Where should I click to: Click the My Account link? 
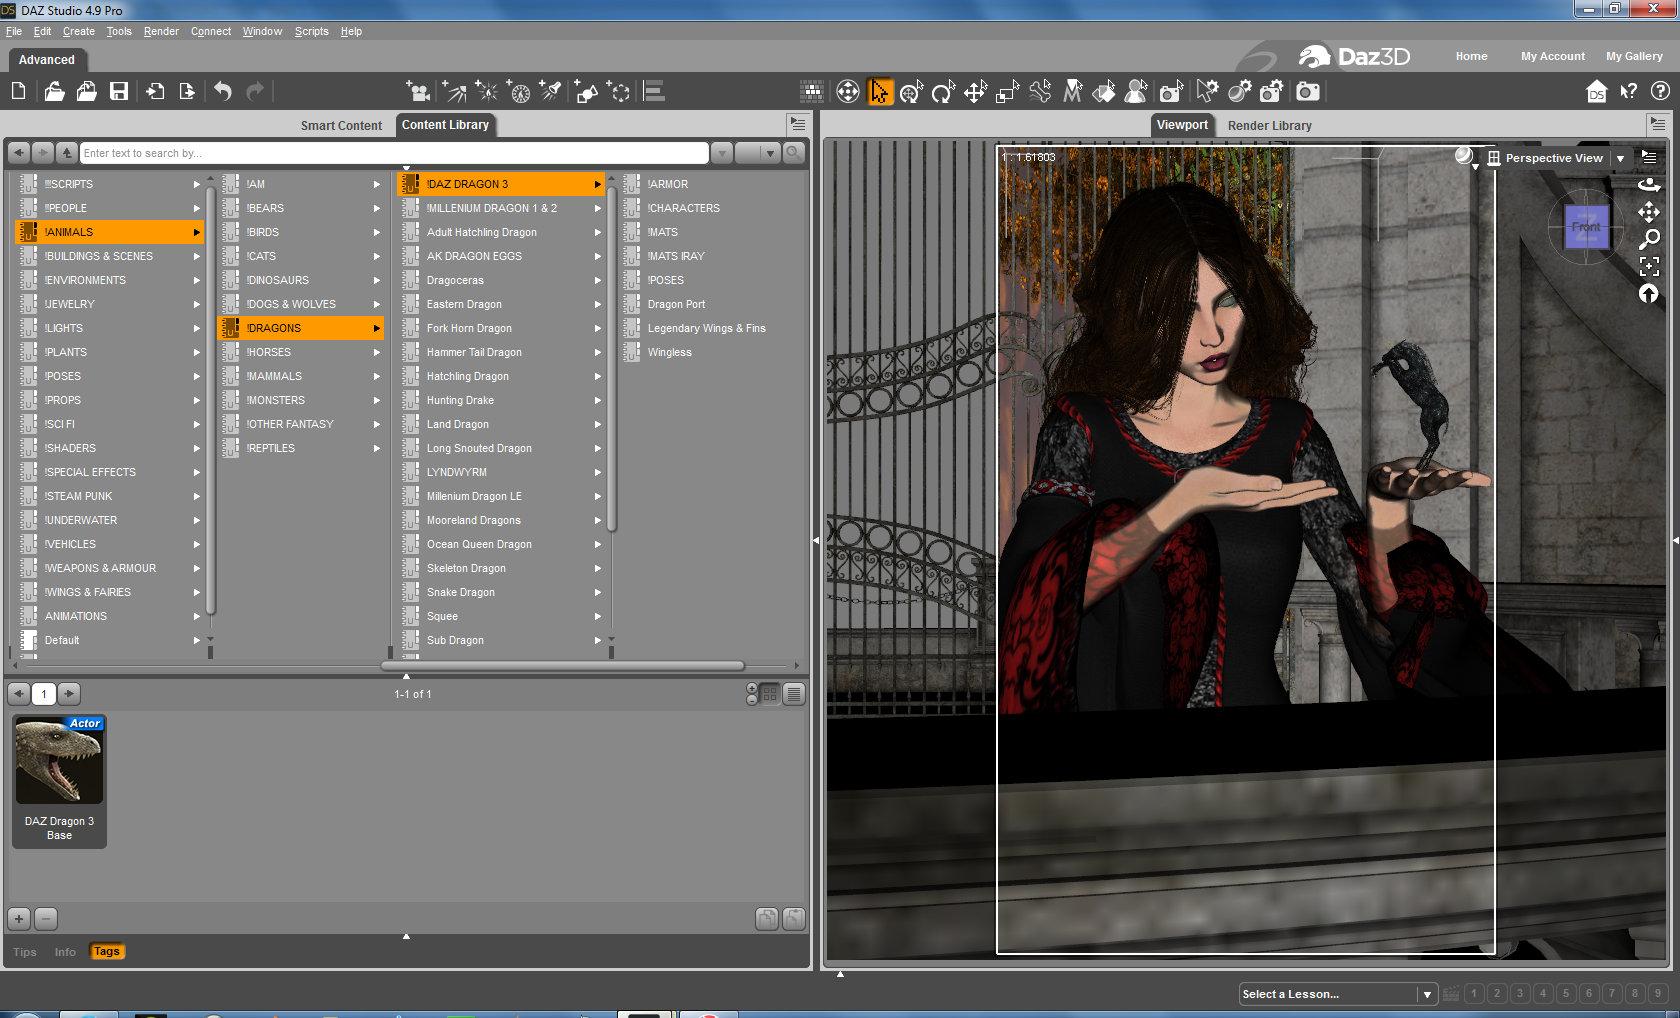point(1552,56)
